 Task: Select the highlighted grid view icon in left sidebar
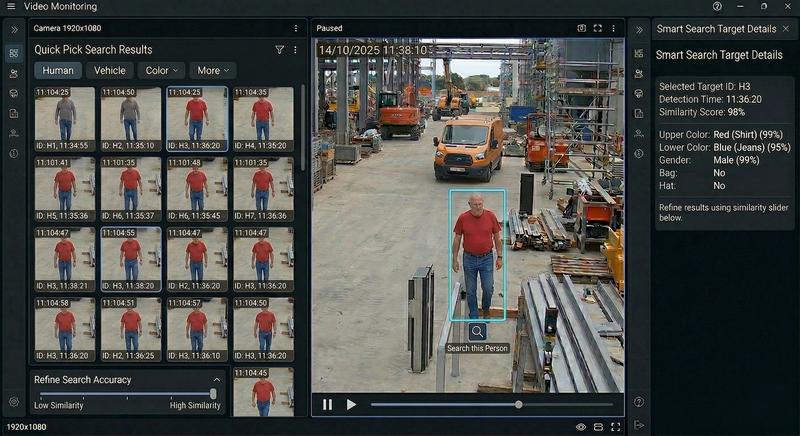coord(14,53)
